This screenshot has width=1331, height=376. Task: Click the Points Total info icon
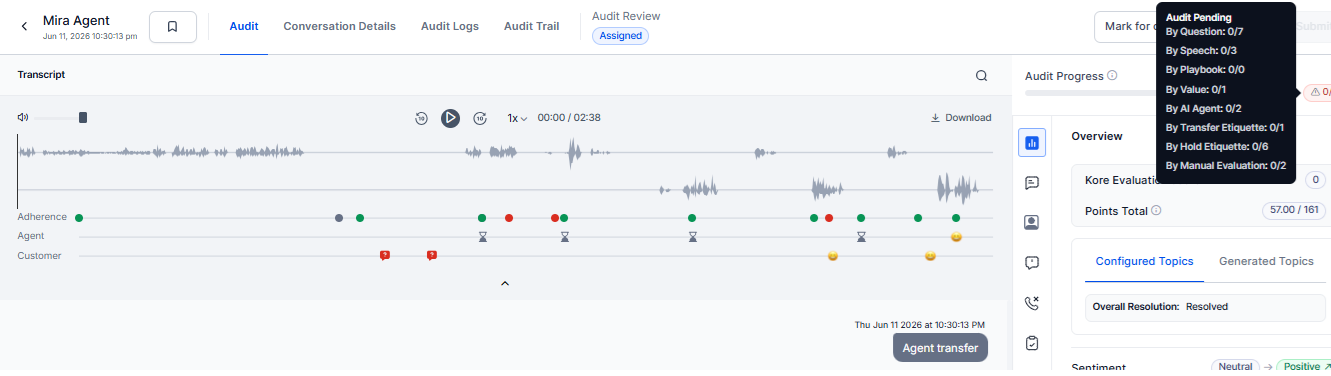pyautogui.click(x=1156, y=211)
